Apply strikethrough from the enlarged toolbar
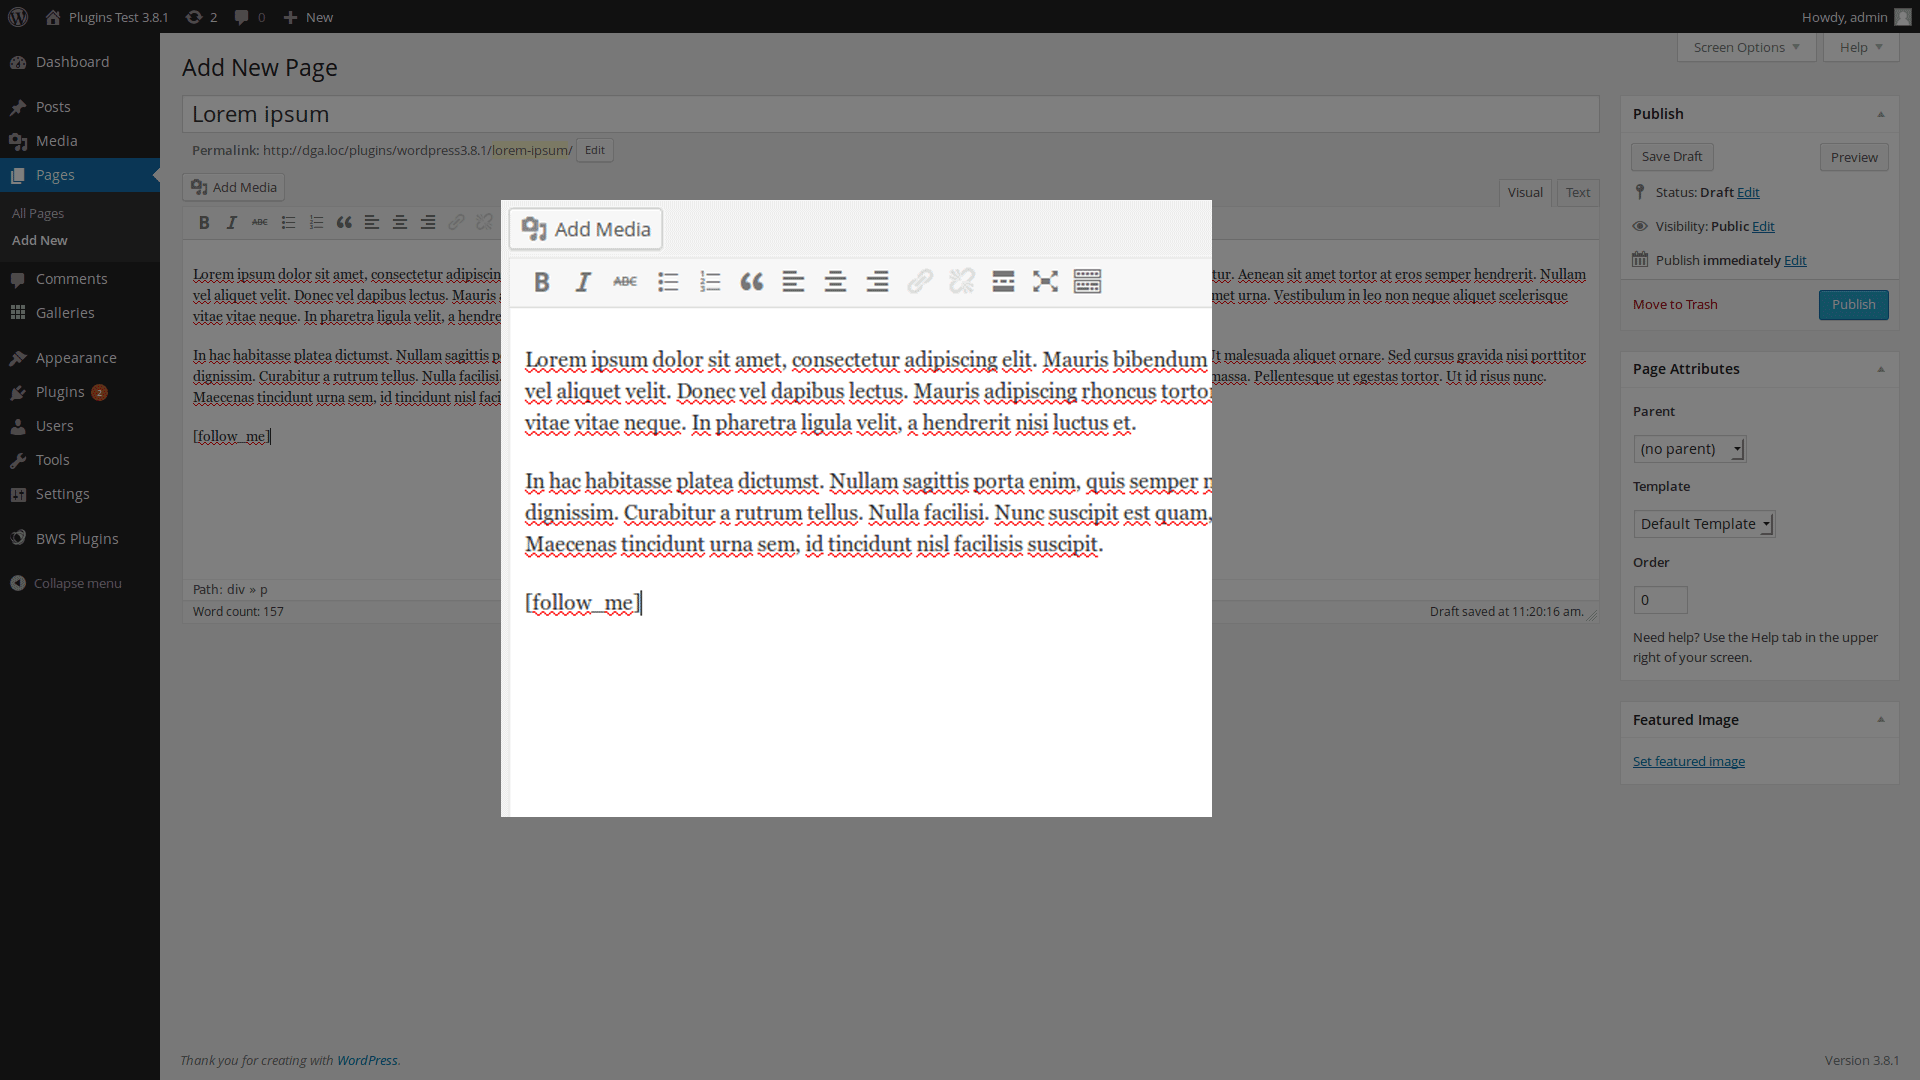Image resolution: width=1920 pixels, height=1080 pixels. tap(625, 282)
